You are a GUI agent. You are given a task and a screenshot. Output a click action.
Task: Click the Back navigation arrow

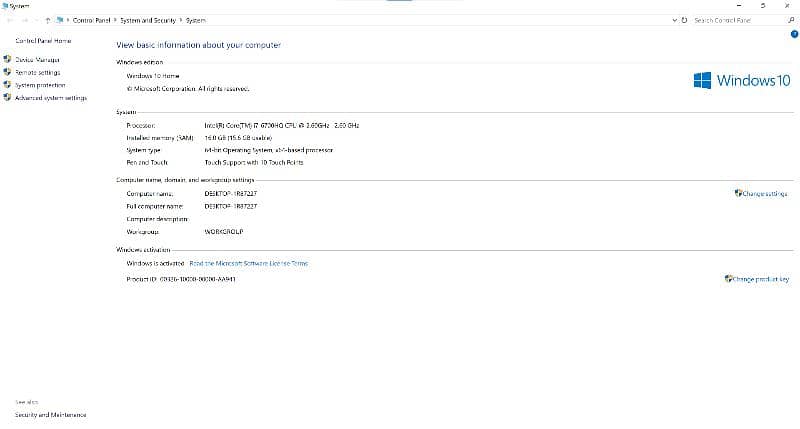point(9,20)
